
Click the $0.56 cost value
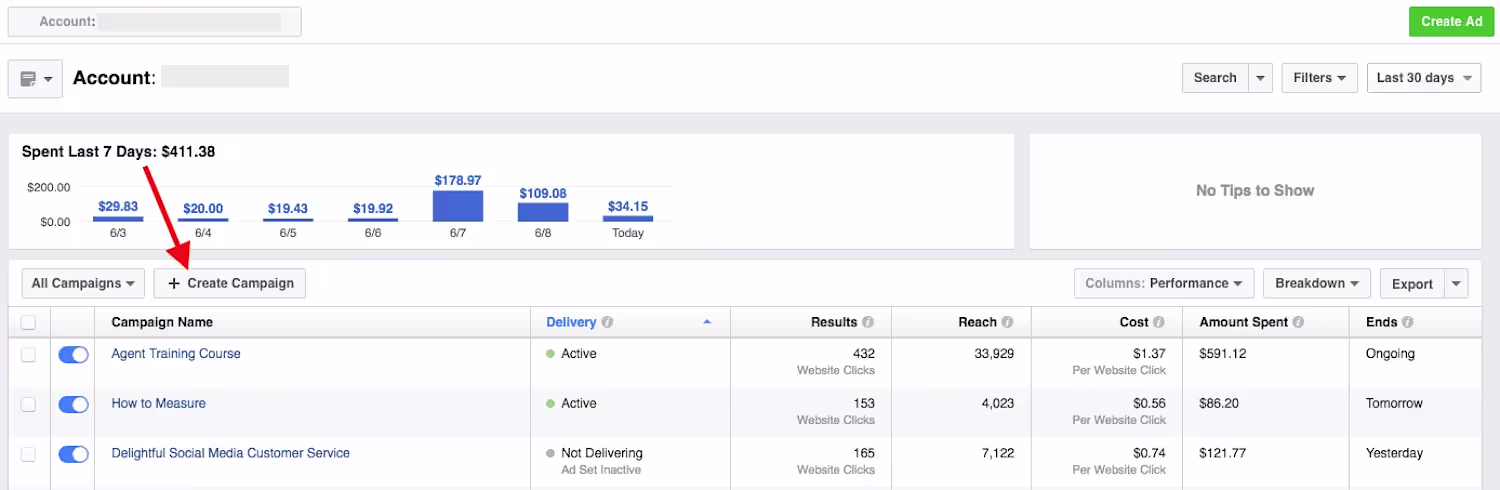point(1147,403)
